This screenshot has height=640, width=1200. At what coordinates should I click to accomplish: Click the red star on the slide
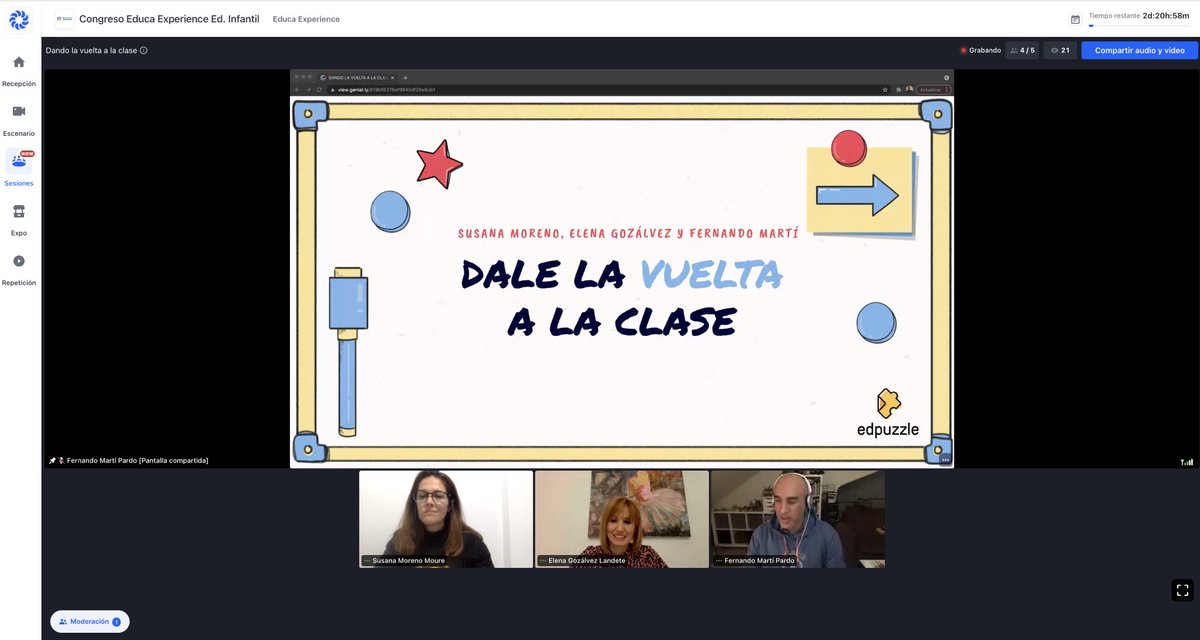440,164
